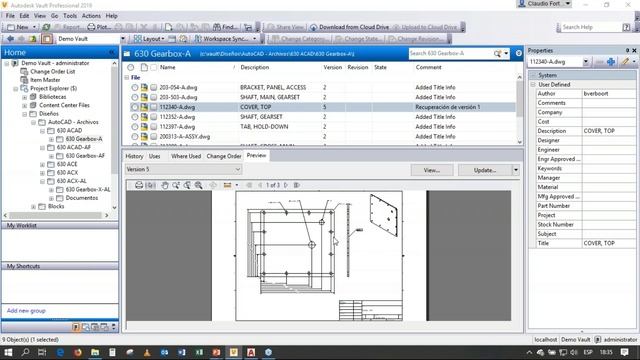Viewport: 640px width, 360px height.
Task: Click the drawing preview thumbnail
Action: [x=319, y=256]
